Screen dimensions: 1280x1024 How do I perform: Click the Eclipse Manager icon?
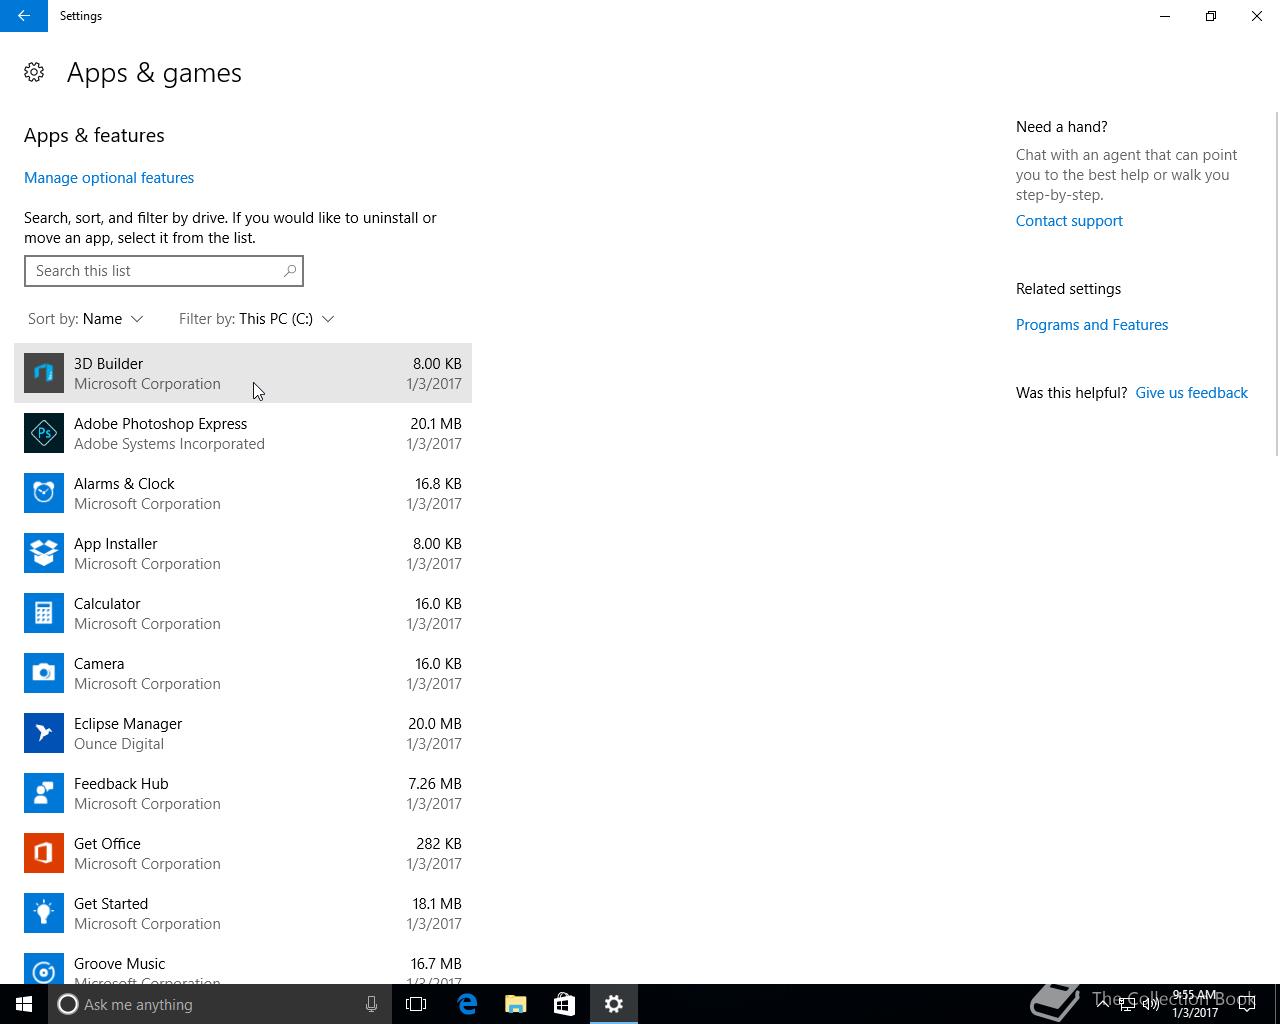[x=44, y=733]
